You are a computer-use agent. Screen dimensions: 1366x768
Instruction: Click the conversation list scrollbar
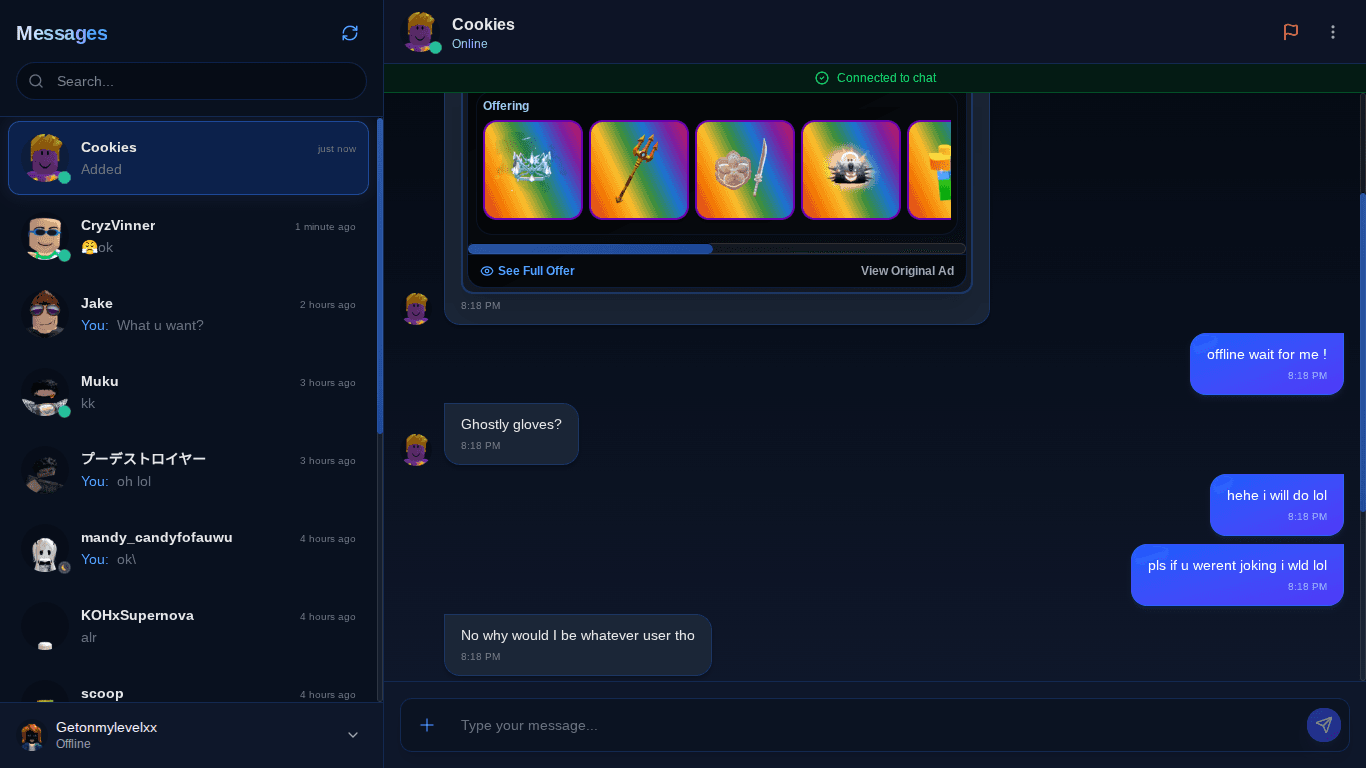point(380,276)
